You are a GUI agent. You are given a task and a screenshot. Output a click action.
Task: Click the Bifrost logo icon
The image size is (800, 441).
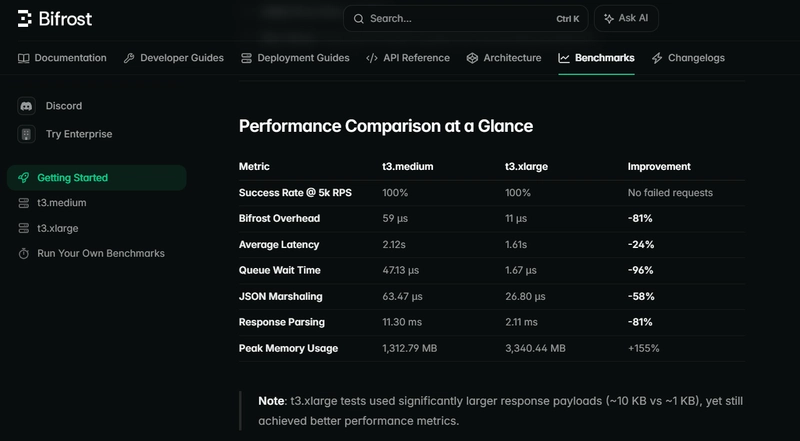25,18
